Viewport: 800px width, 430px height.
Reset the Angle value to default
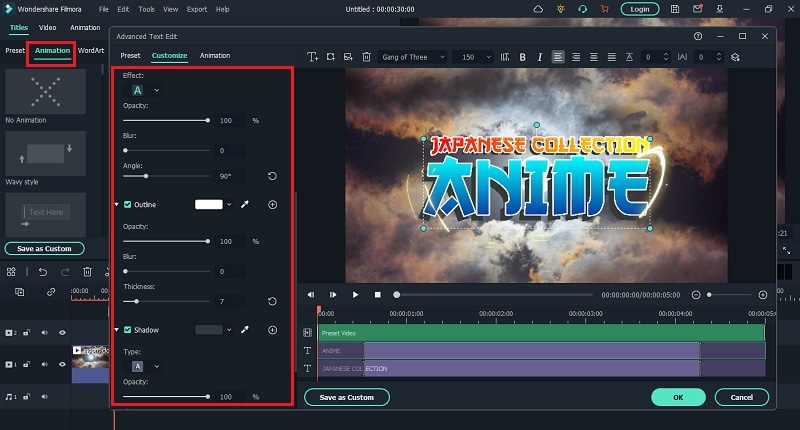coord(272,176)
